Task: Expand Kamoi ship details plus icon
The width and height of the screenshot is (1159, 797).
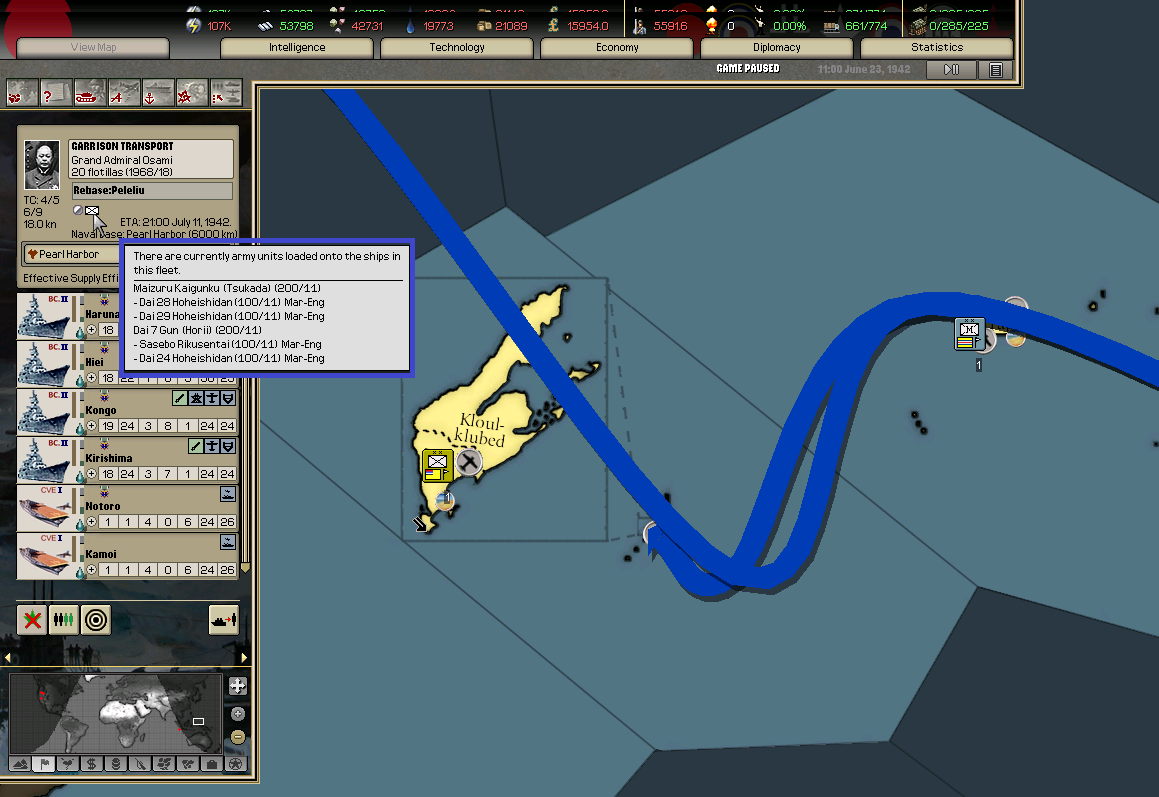Action: pyautogui.click(x=92, y=569)
